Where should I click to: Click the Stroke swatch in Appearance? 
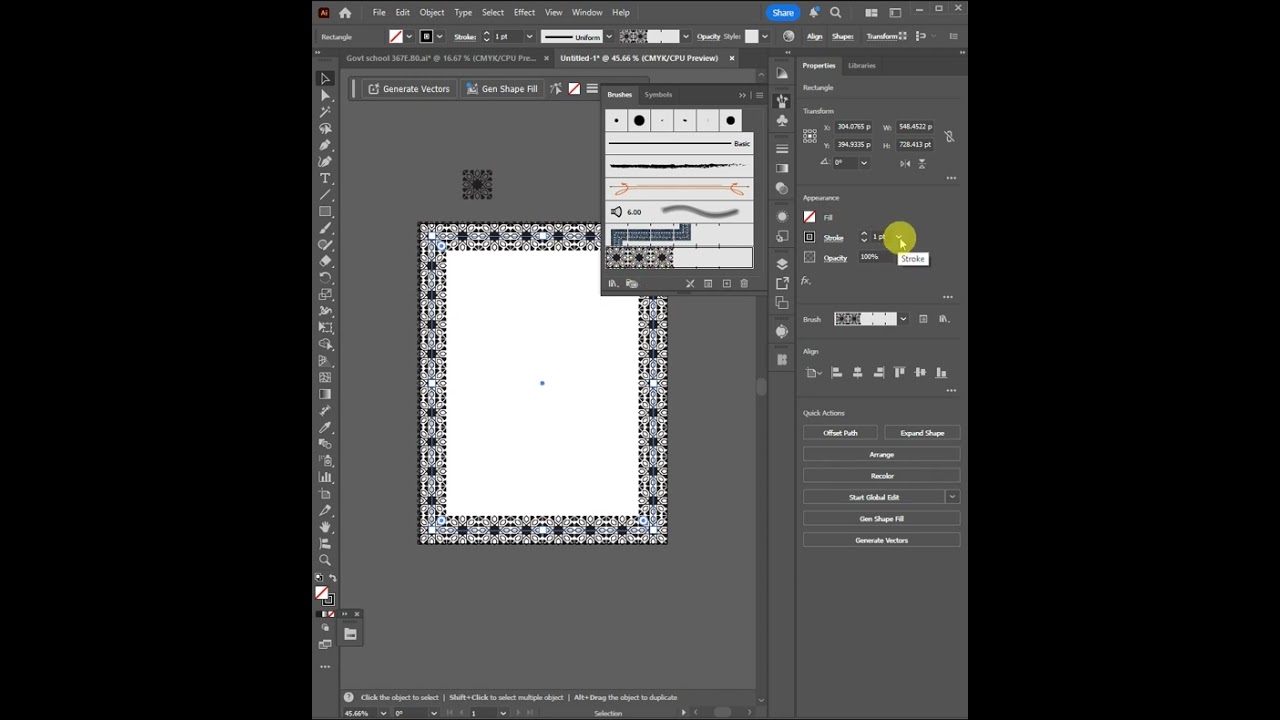[810, 237]
